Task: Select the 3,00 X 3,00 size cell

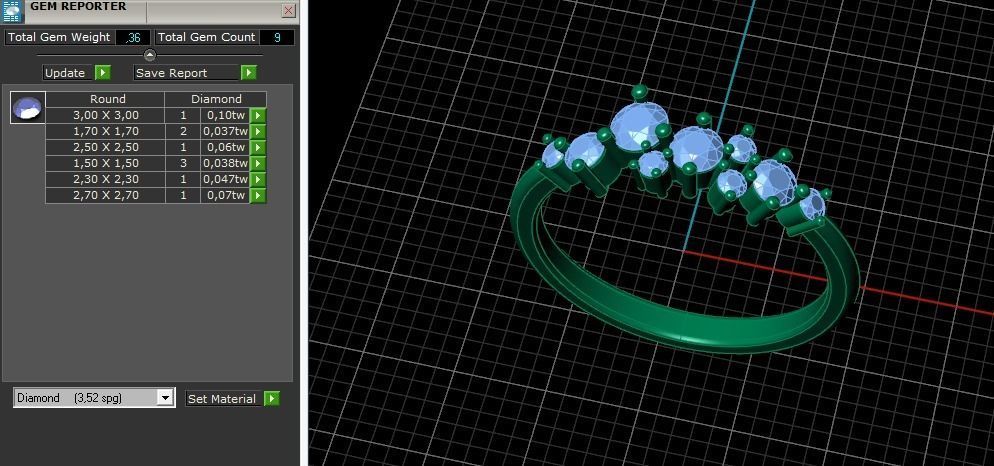Action: (105, 115)
